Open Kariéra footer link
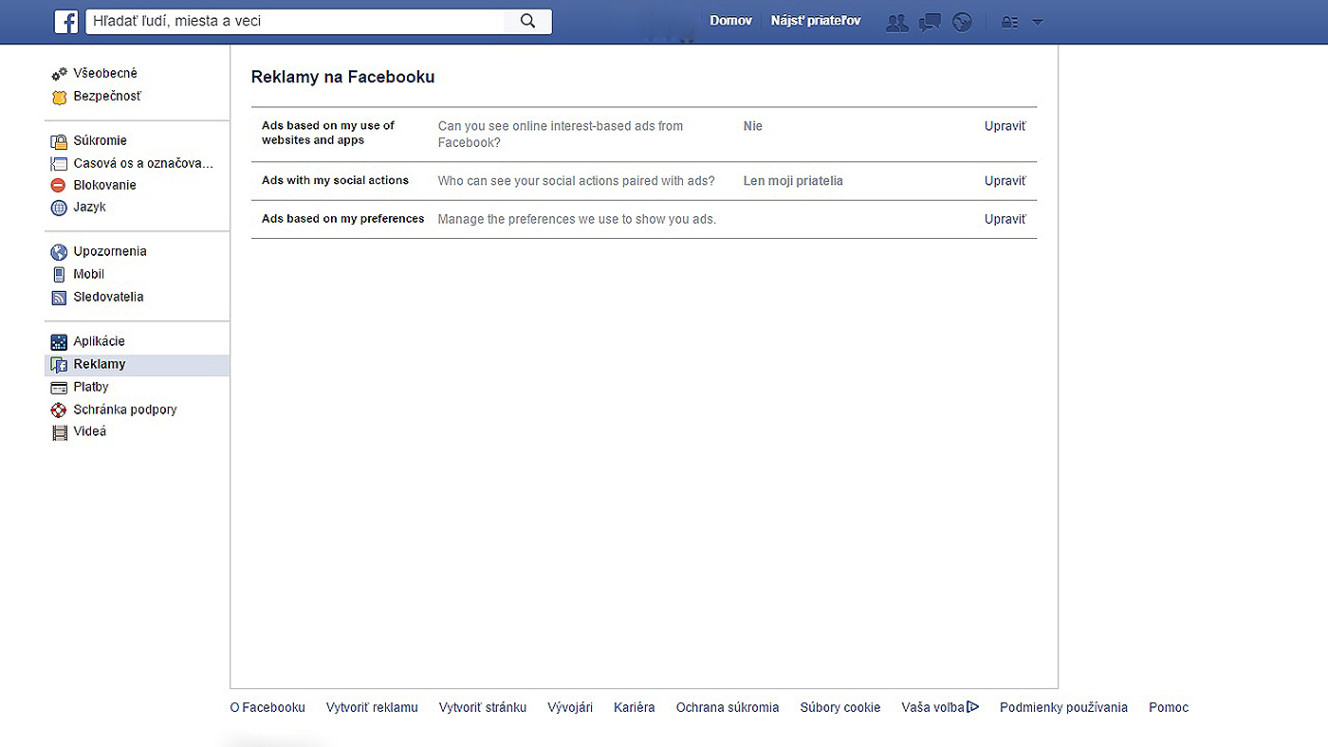1328x747 pixels. pos(634,707)
